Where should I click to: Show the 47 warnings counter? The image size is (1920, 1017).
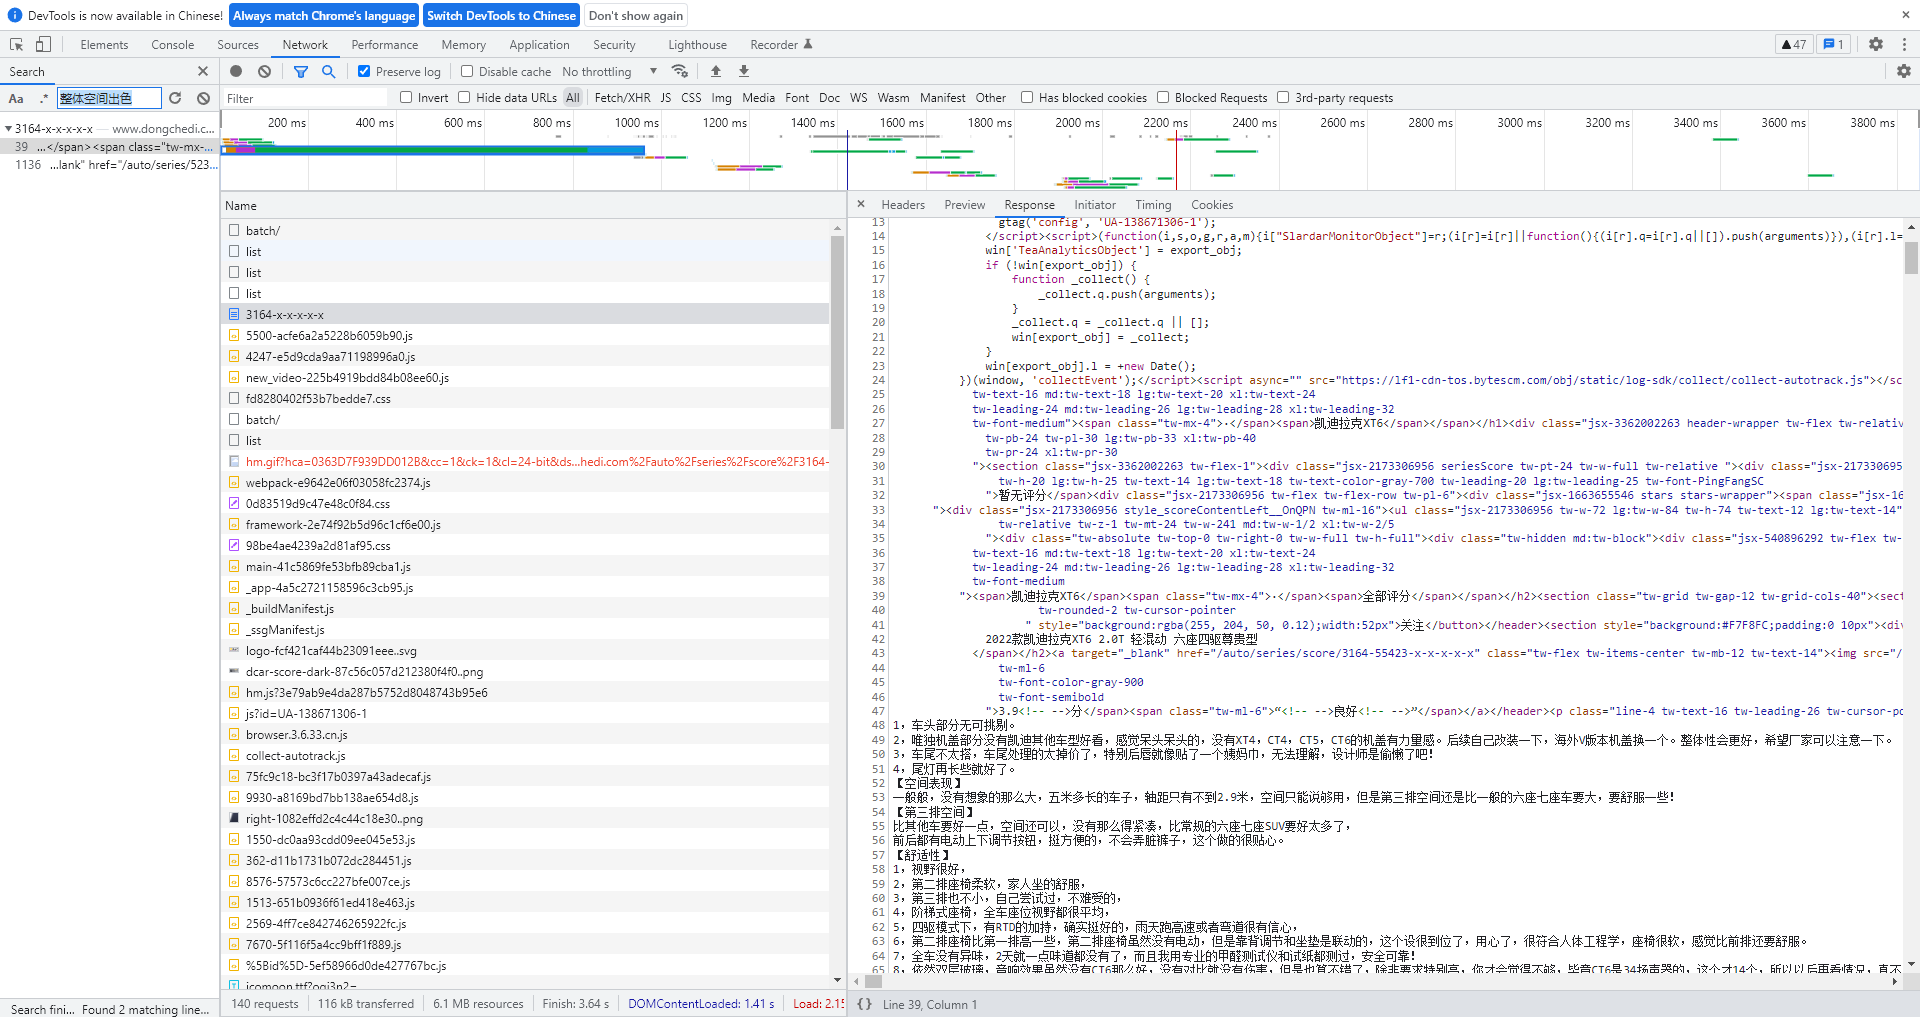pyautogui.click(x=1794, y=44)
